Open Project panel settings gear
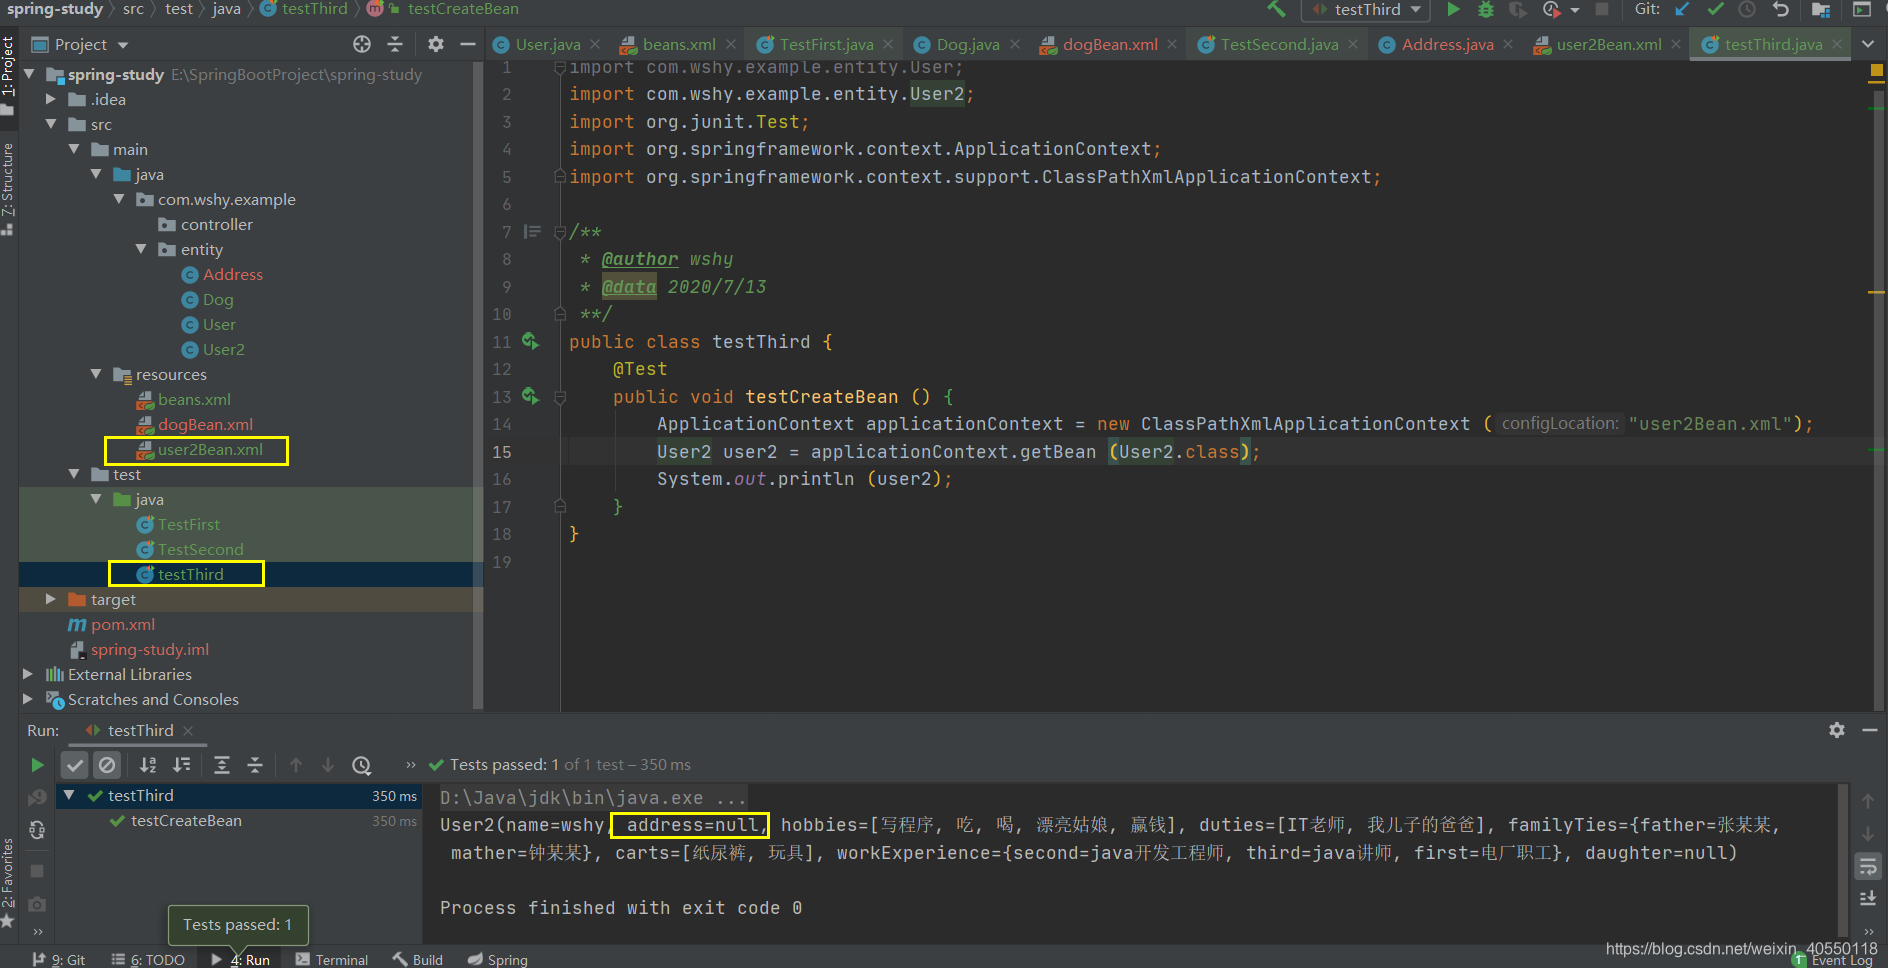Viewport: 1888px width, 968px height. click(x=435, y=44)
